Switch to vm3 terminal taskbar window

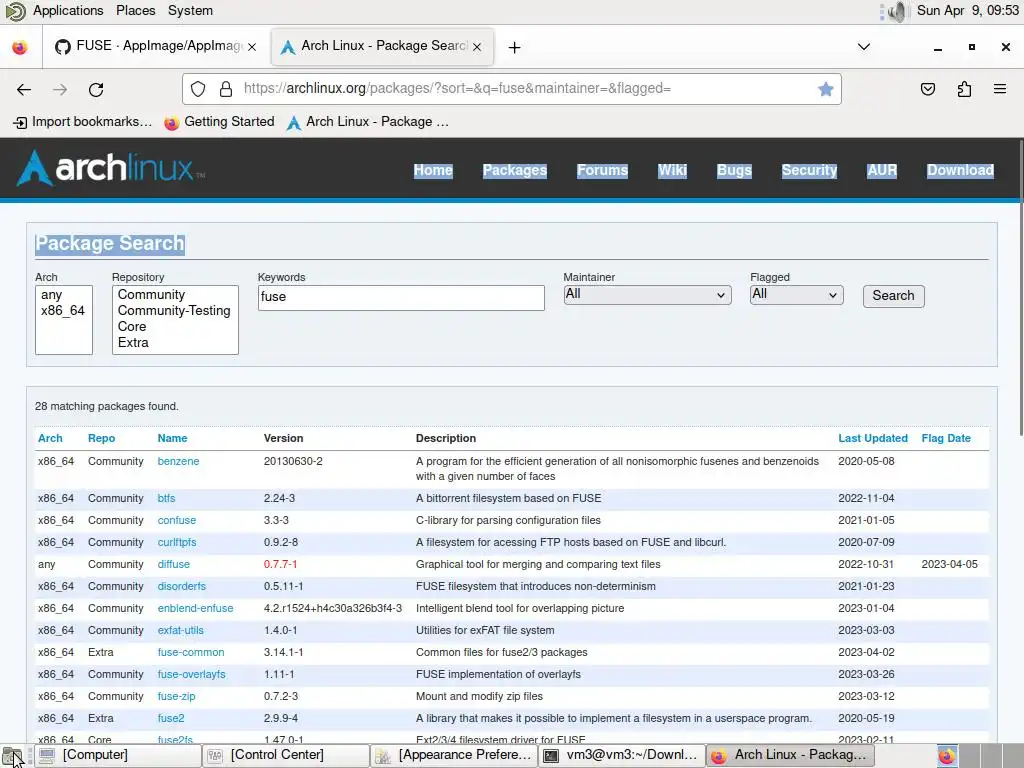[621, 755]
